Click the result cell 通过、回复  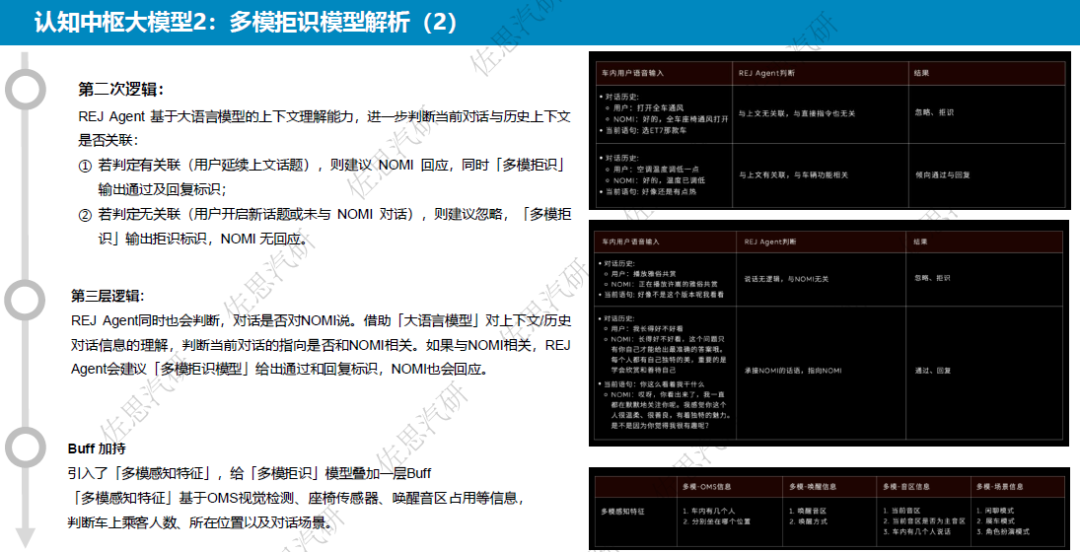coord(933,371)
